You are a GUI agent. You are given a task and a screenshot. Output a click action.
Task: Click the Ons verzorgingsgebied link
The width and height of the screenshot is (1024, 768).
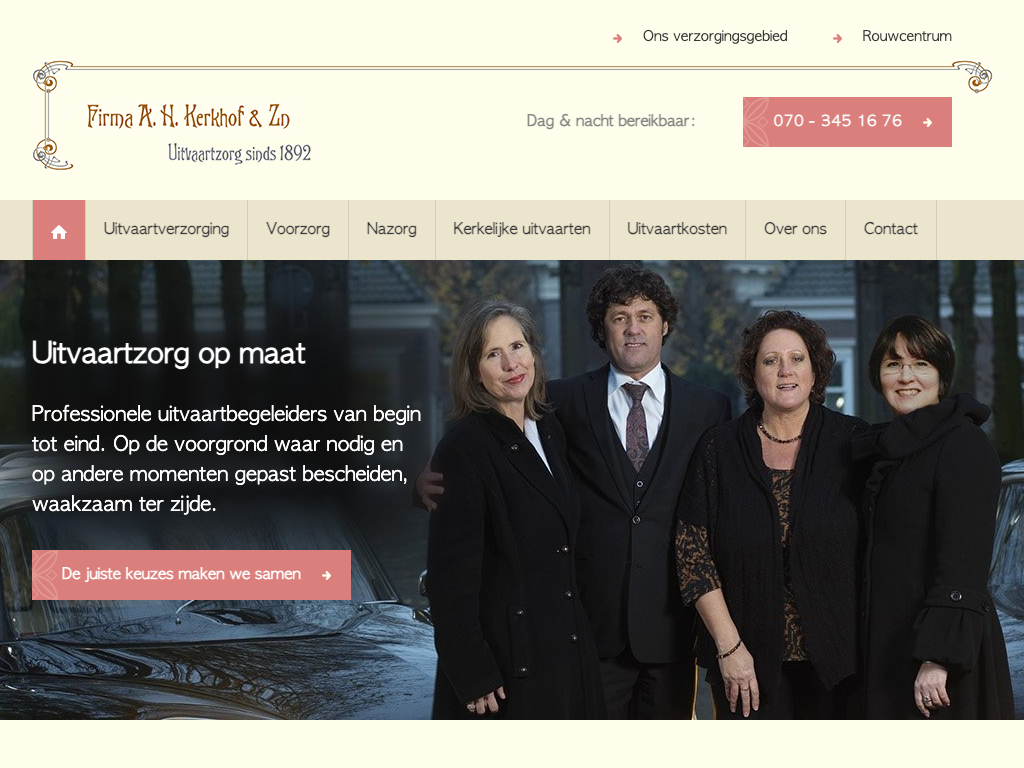pyautogui.click(x=715, y=37)
